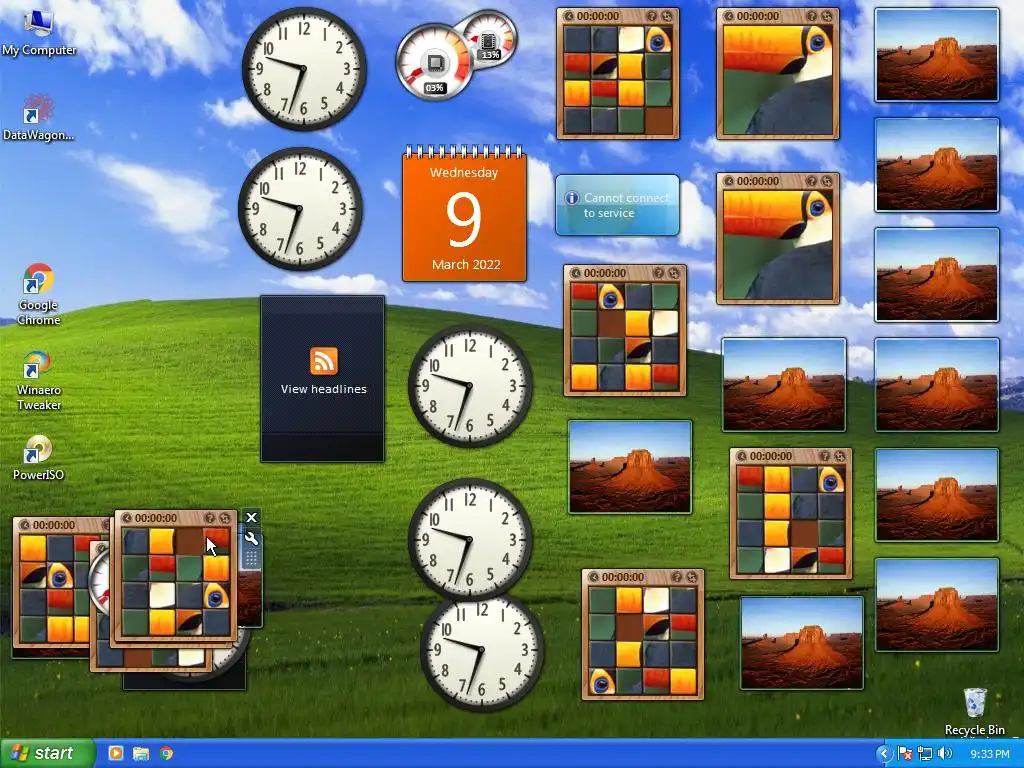Click help icon on puzzle beside the CPU meter
Image resolution: width=1024 pixels, height=768 pixels.
[651, 16]
